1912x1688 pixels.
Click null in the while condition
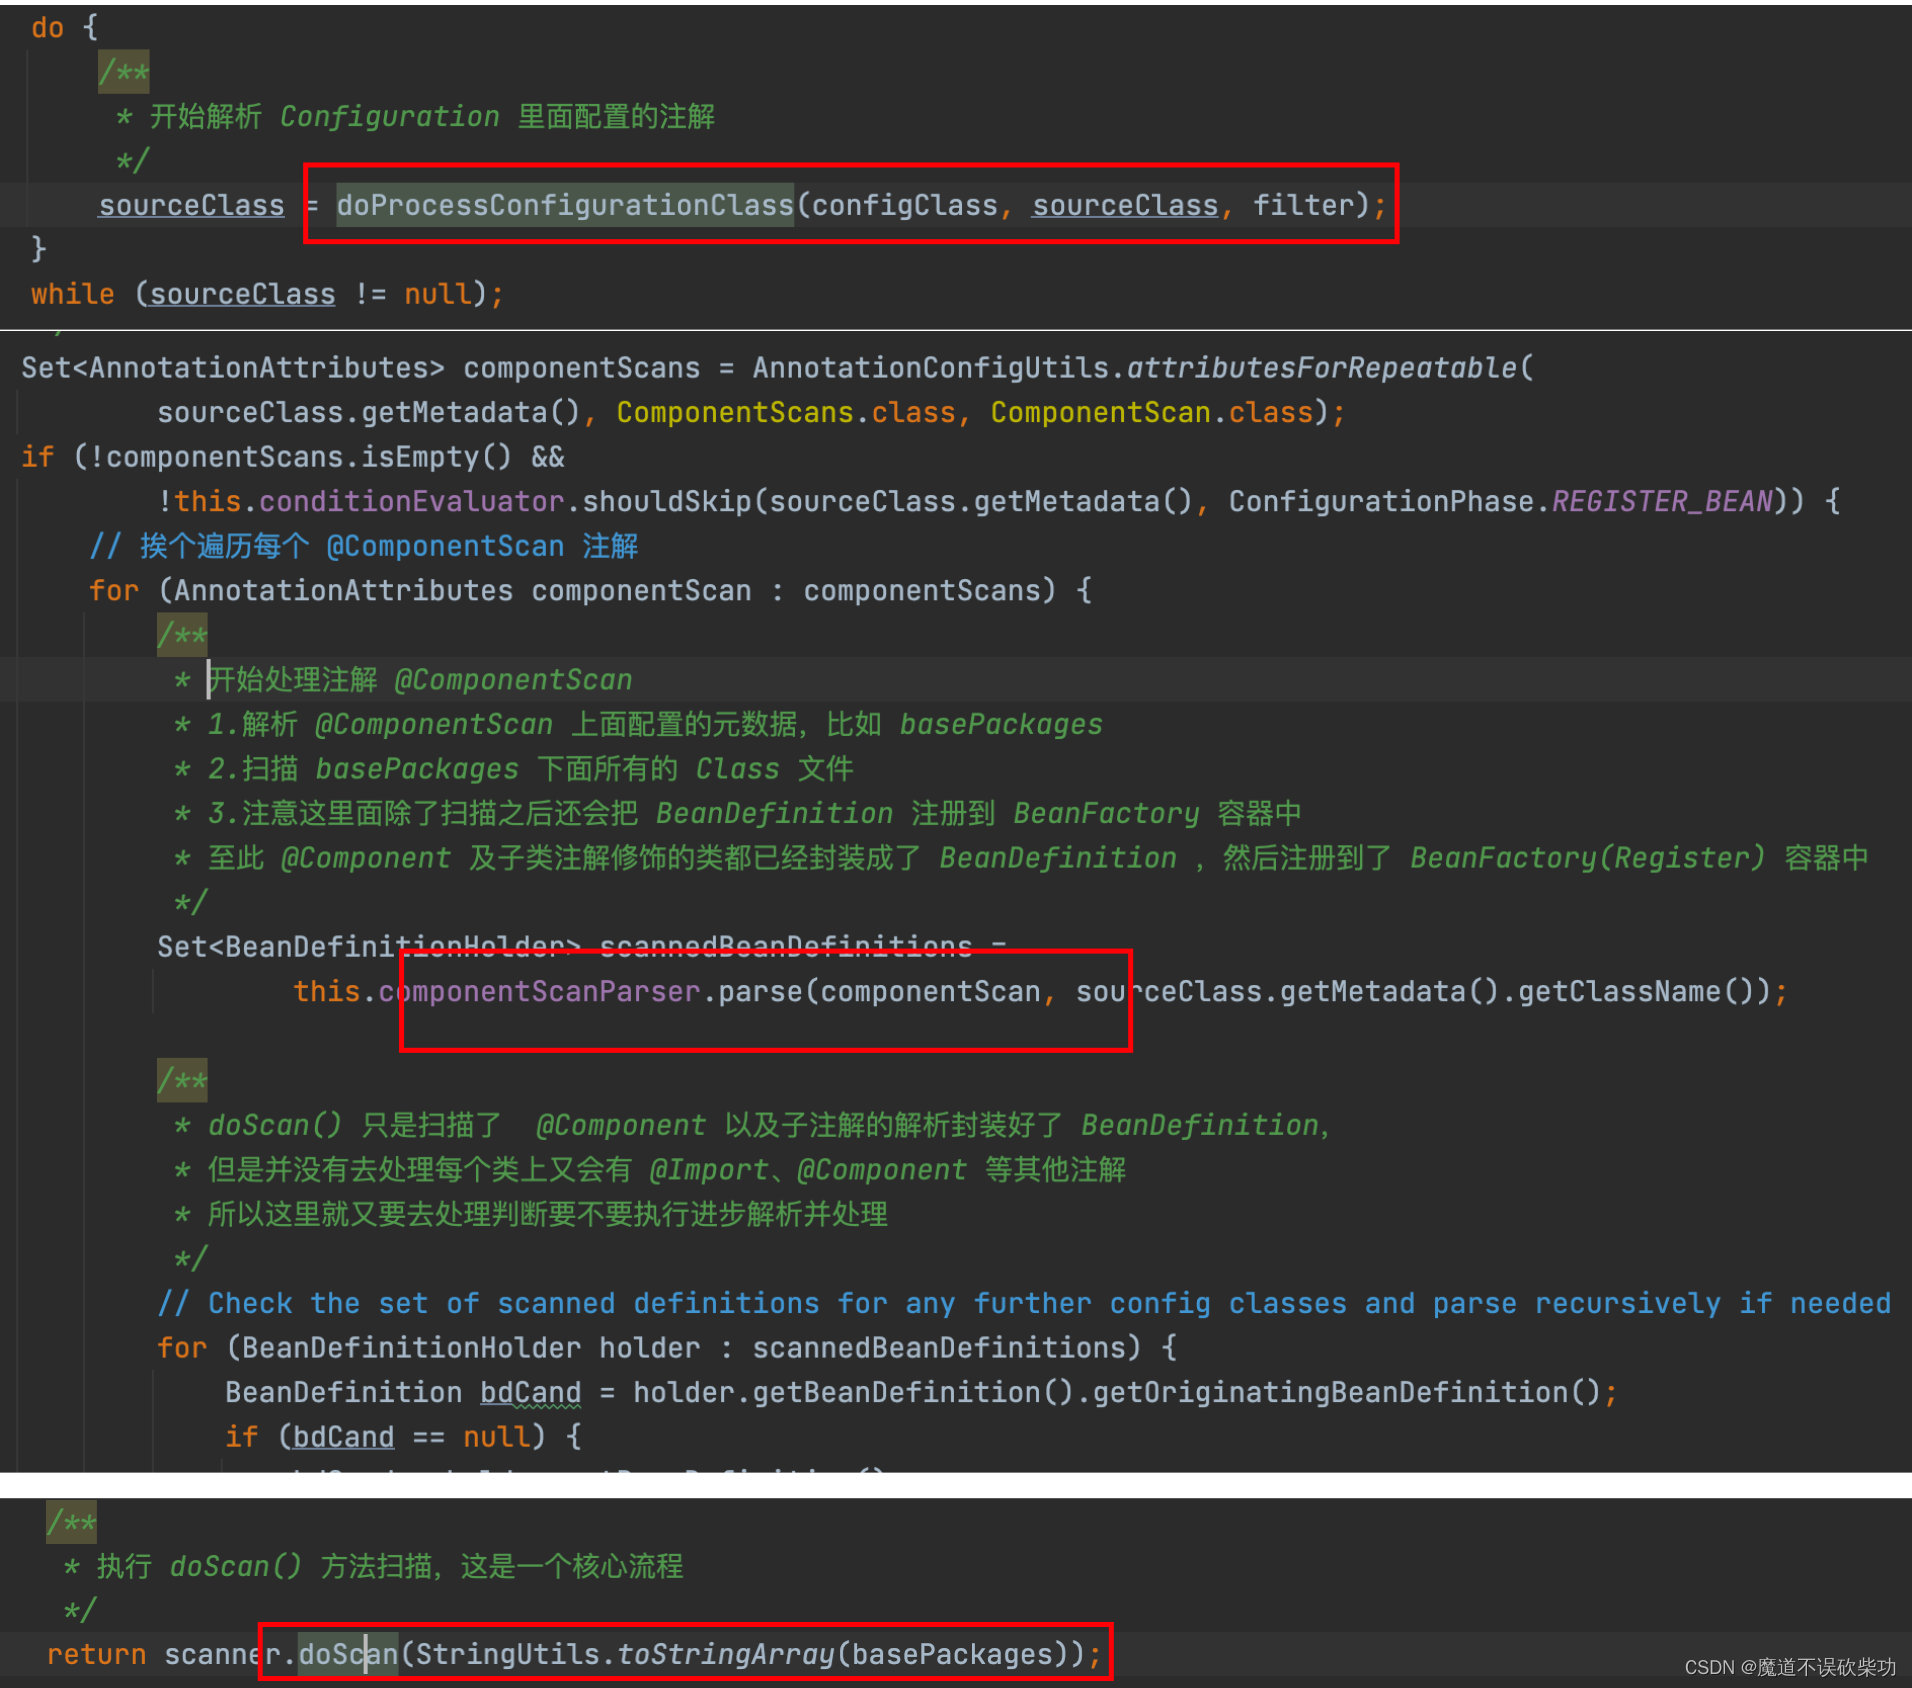(x=437, y=294)
